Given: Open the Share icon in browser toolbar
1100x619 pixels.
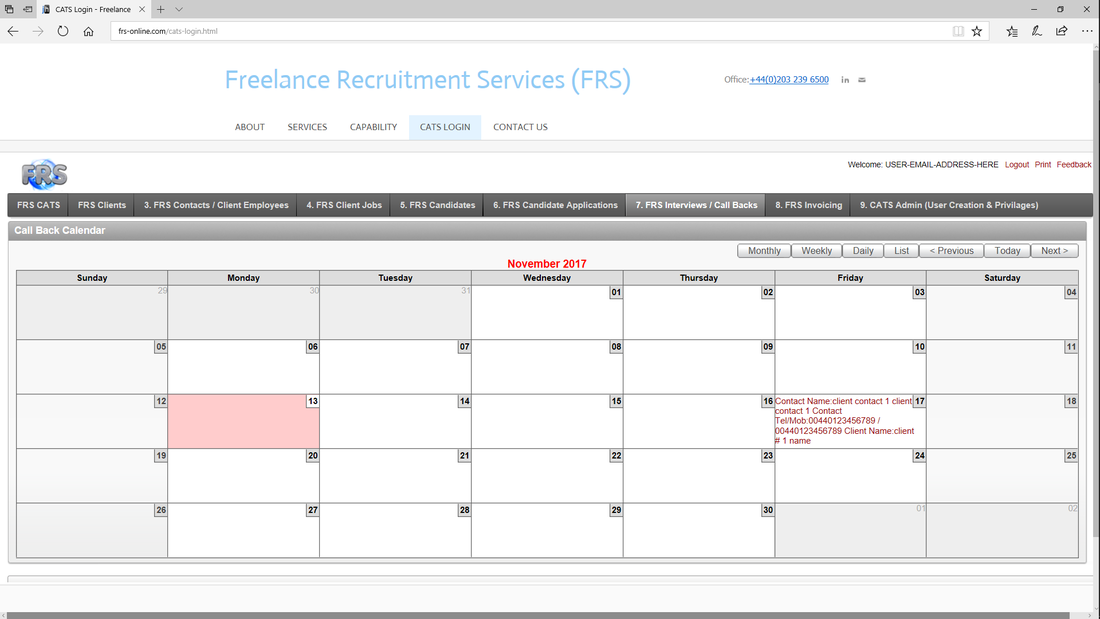Looking at the screenshot, I should coord(1061,31).
